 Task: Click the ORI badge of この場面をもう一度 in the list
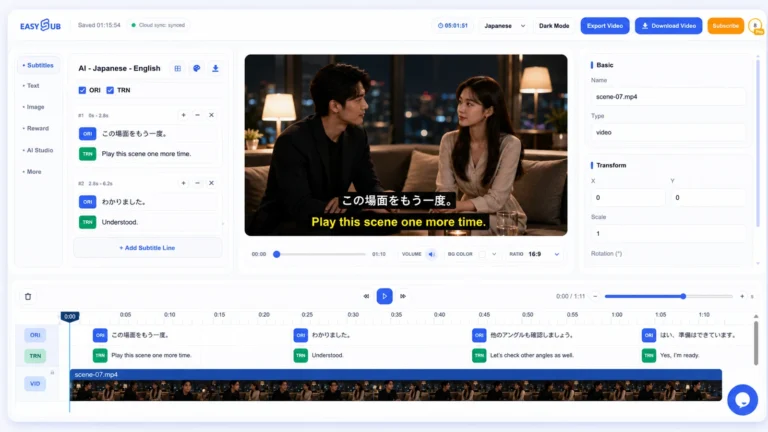tap(88, 134)
